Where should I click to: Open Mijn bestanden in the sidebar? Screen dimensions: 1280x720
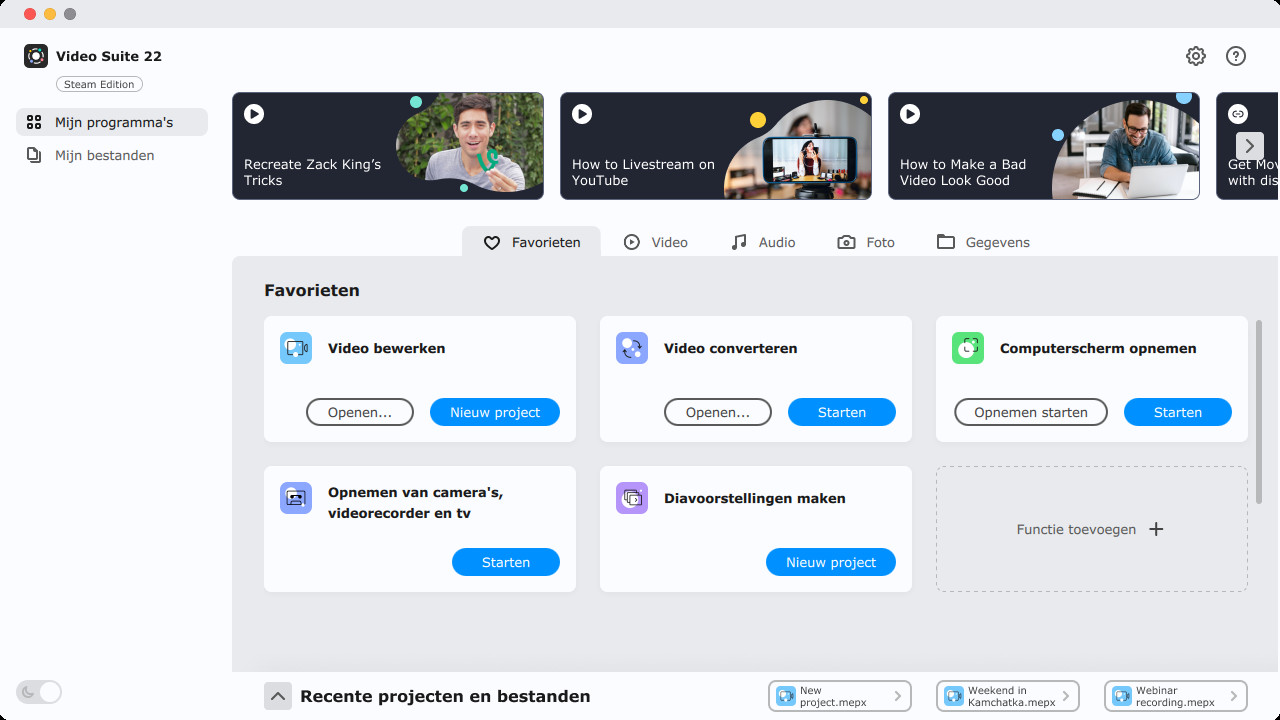(x=104, y=155)
